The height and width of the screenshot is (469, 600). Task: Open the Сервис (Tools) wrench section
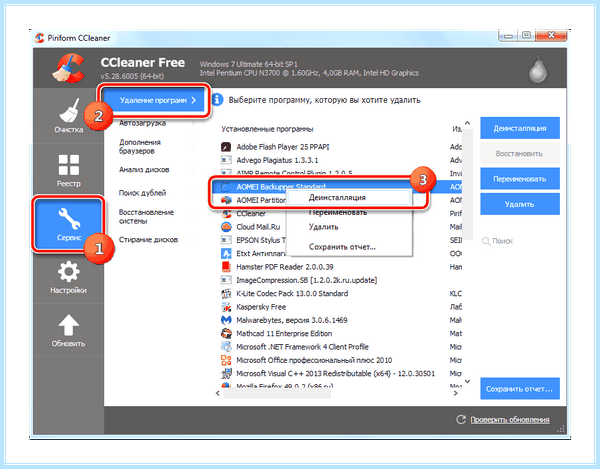68,224
